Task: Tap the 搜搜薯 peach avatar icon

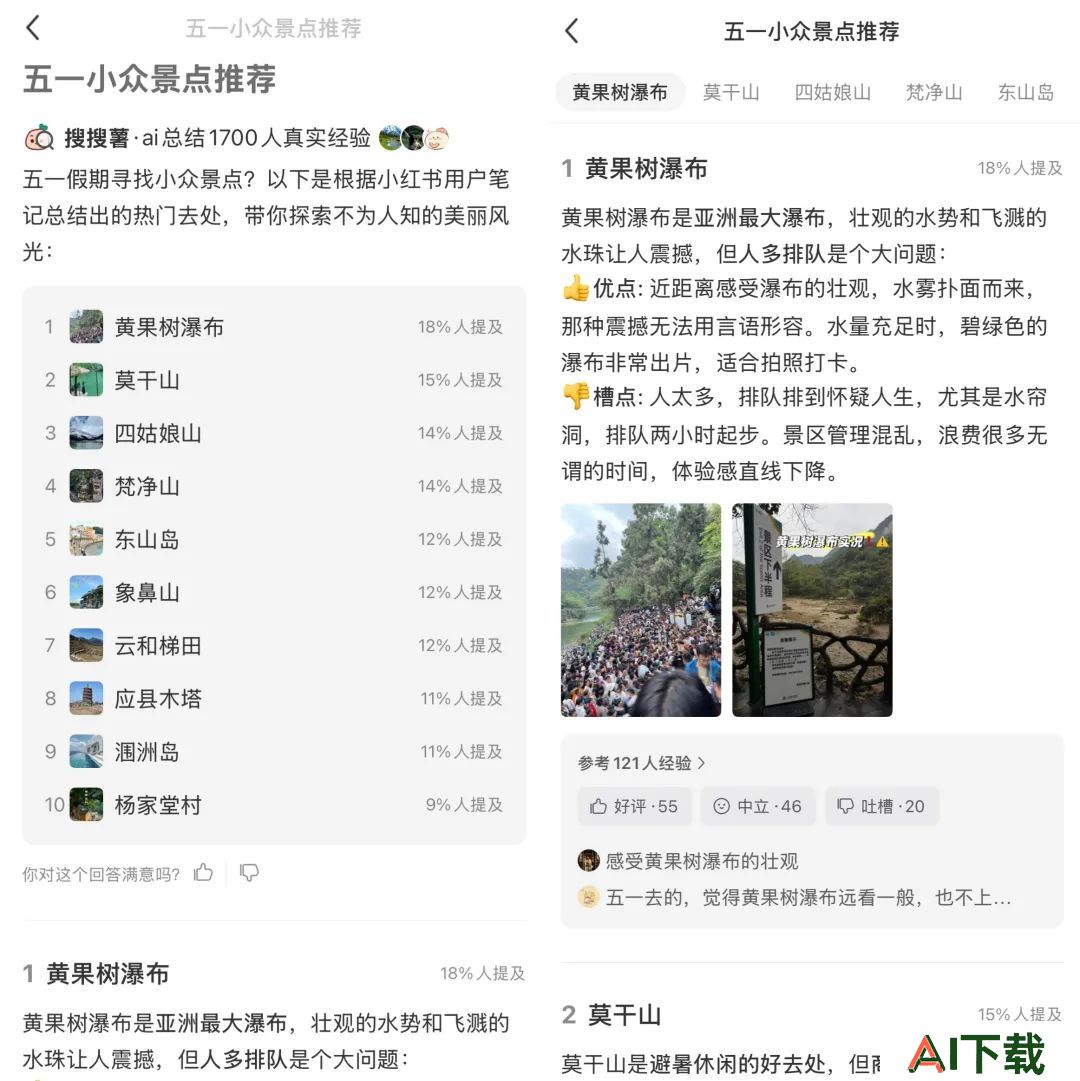Action: 39,138
